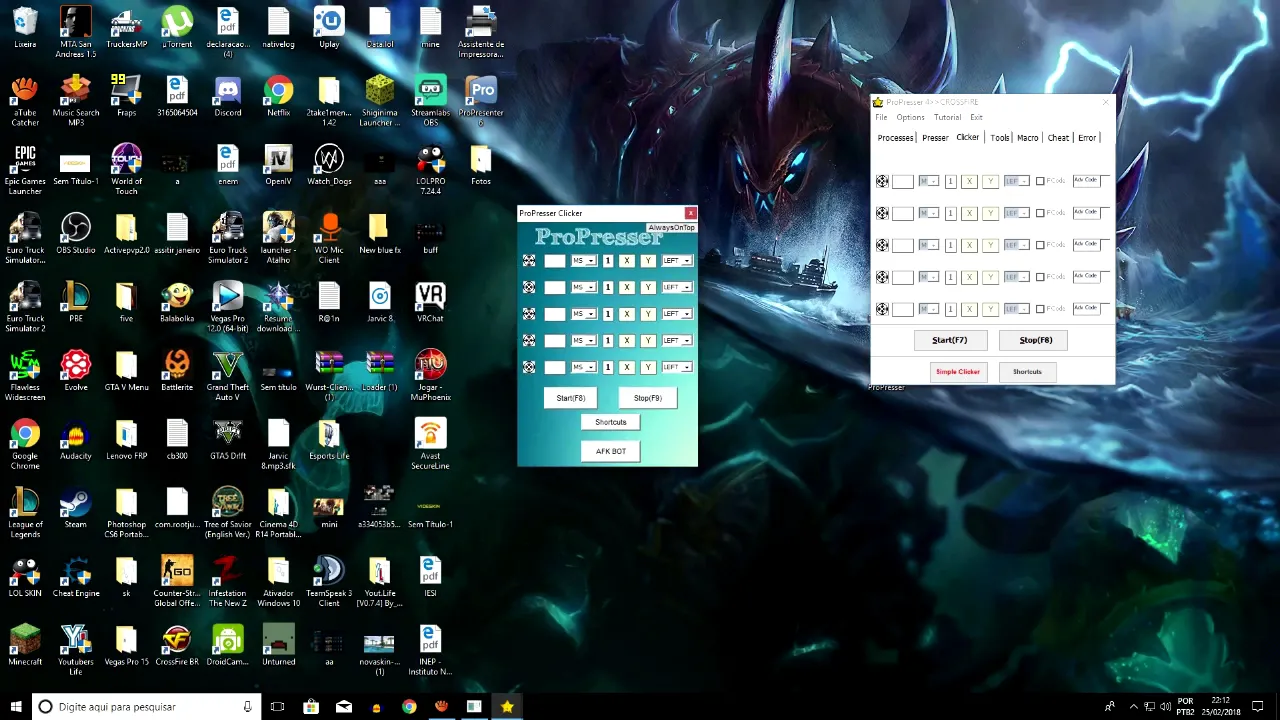
Task: Open the LEFT button dropdown in Clicker's fourth row
Action: coord(677,341)
